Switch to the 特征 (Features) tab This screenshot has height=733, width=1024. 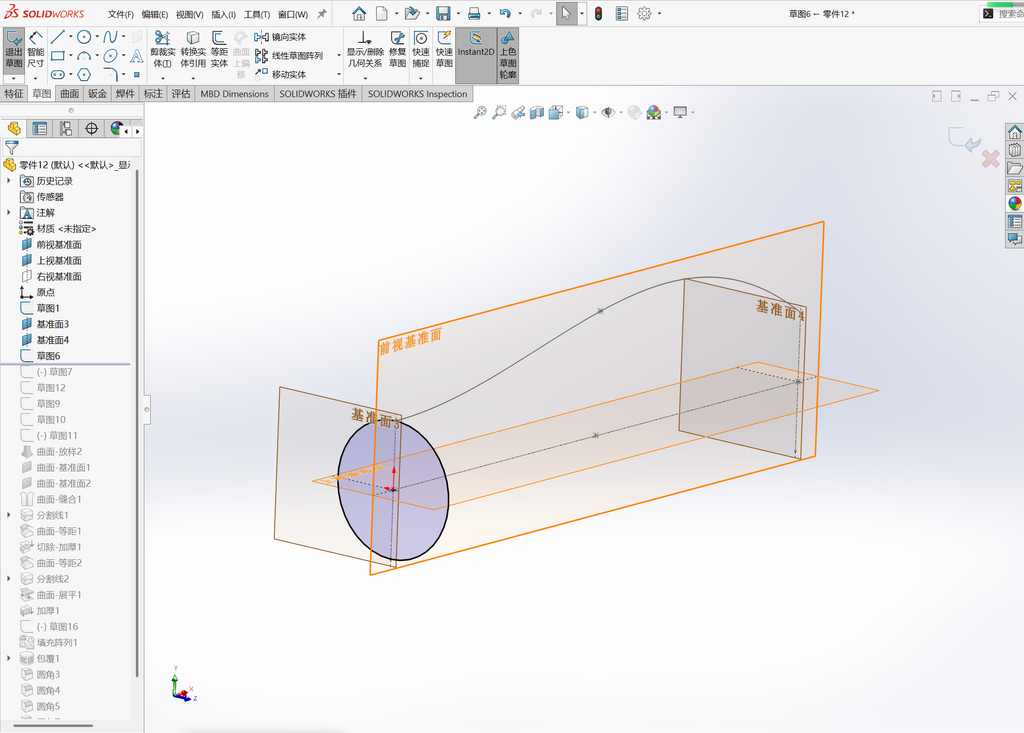(14, 93)
